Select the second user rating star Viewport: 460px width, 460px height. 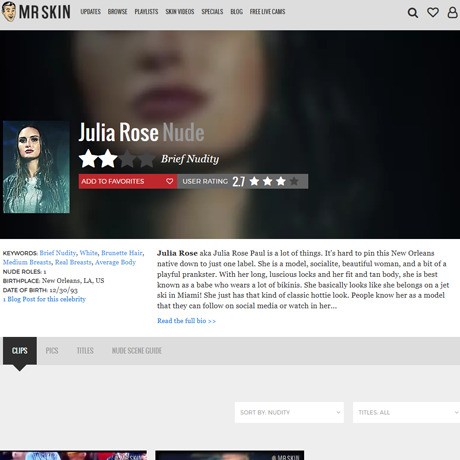267,181
